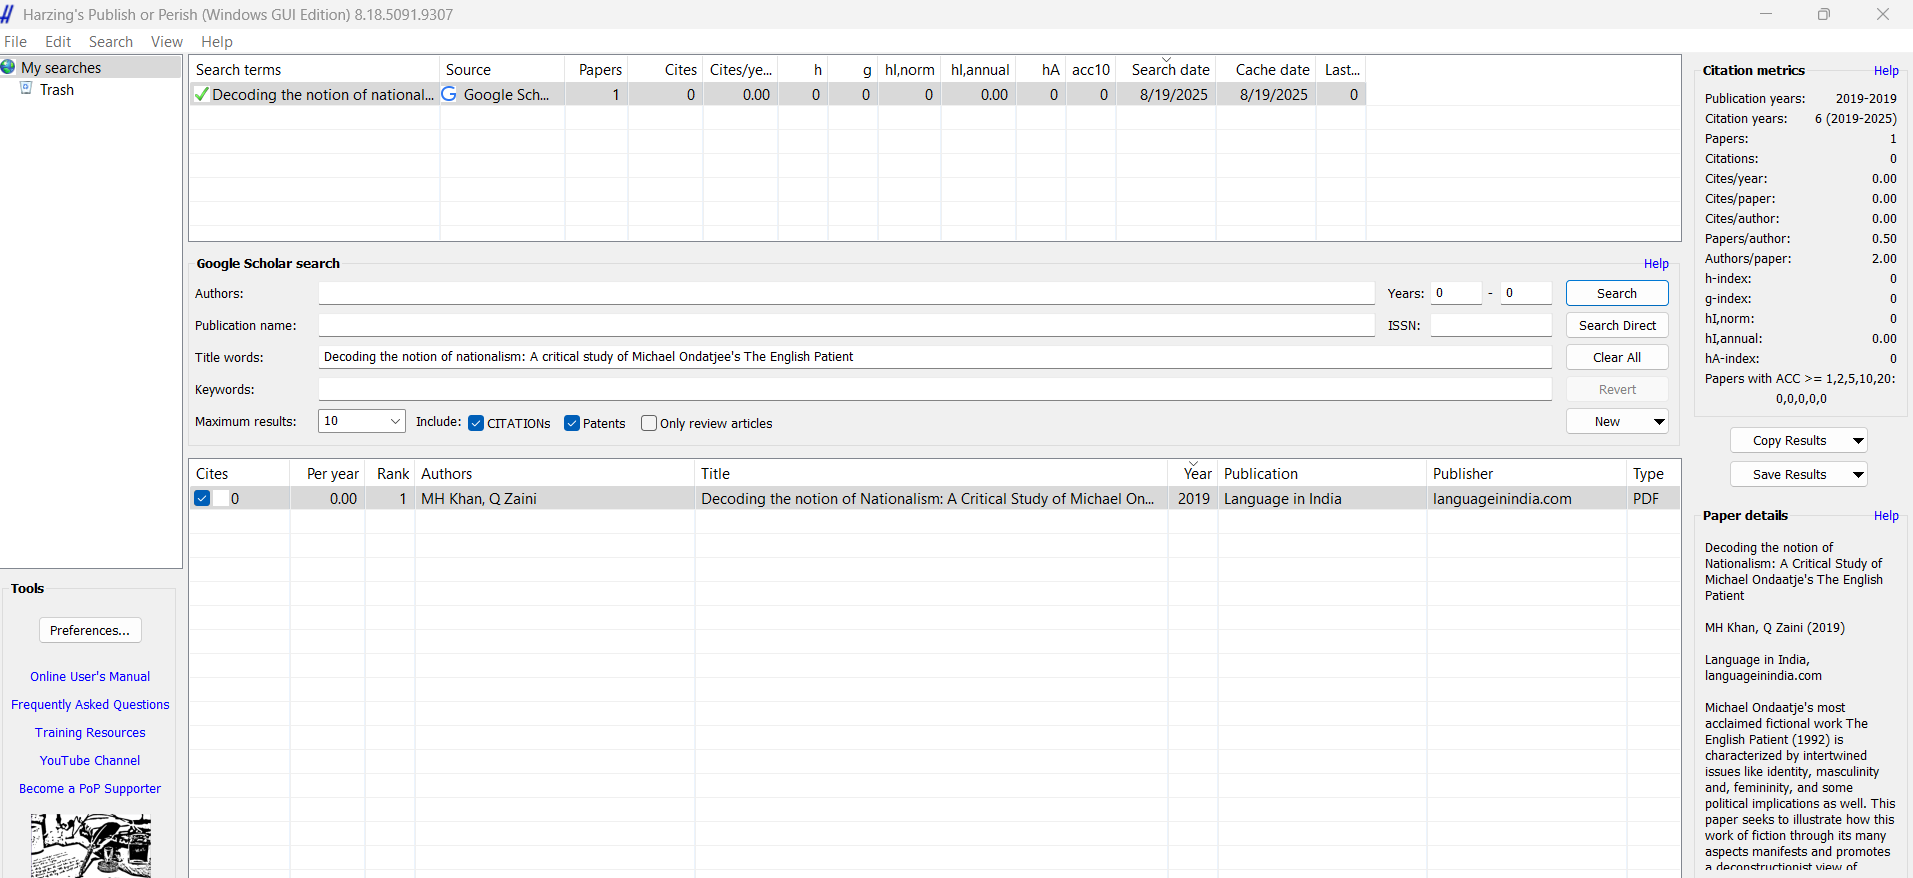Open the Training Resources link
Viewport: 1913px width, 878px height.
point(90,733)
